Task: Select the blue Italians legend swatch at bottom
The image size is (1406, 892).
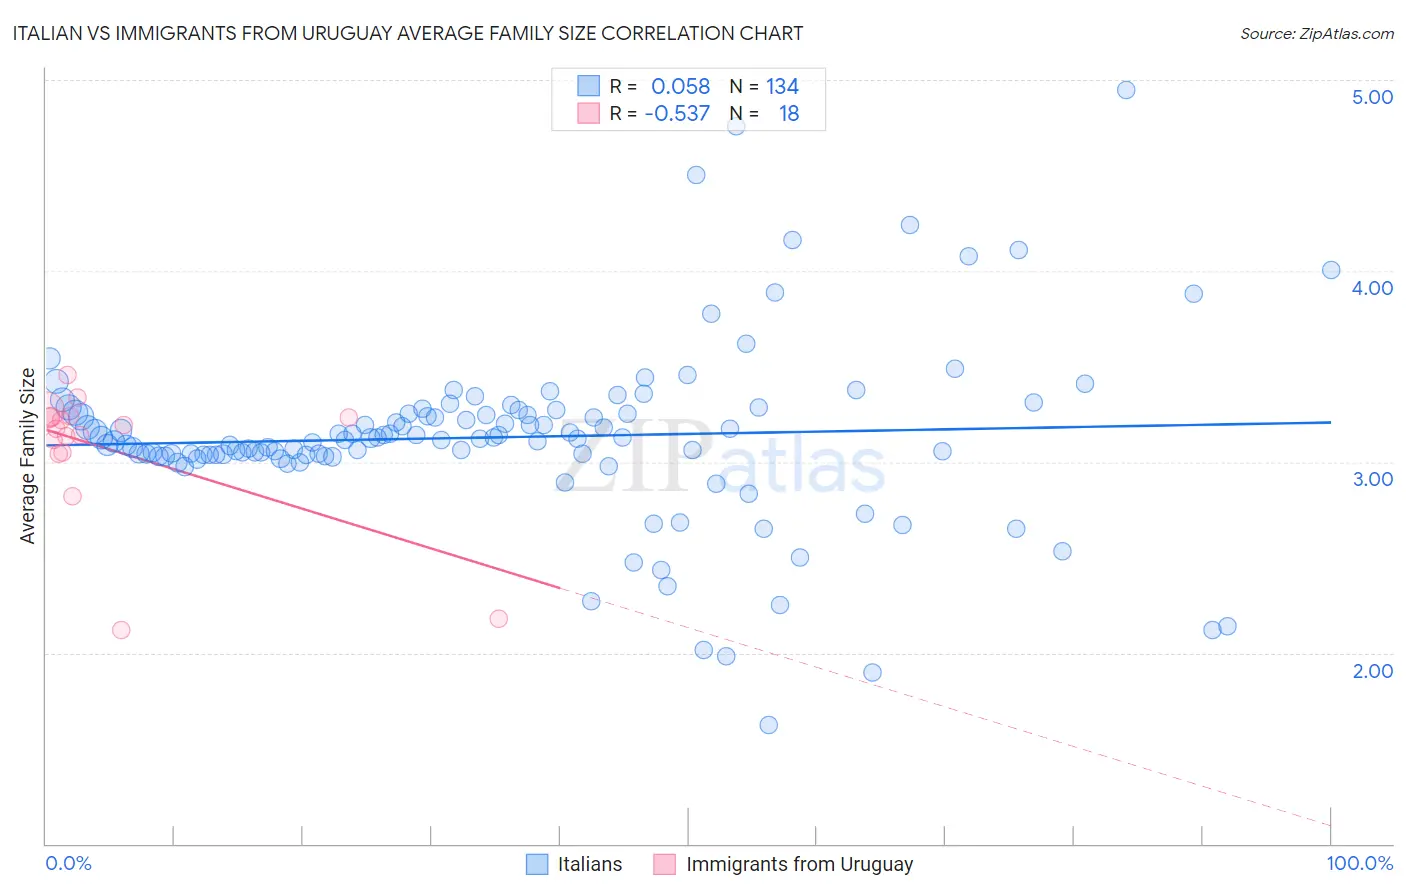Action: [537, 864]
